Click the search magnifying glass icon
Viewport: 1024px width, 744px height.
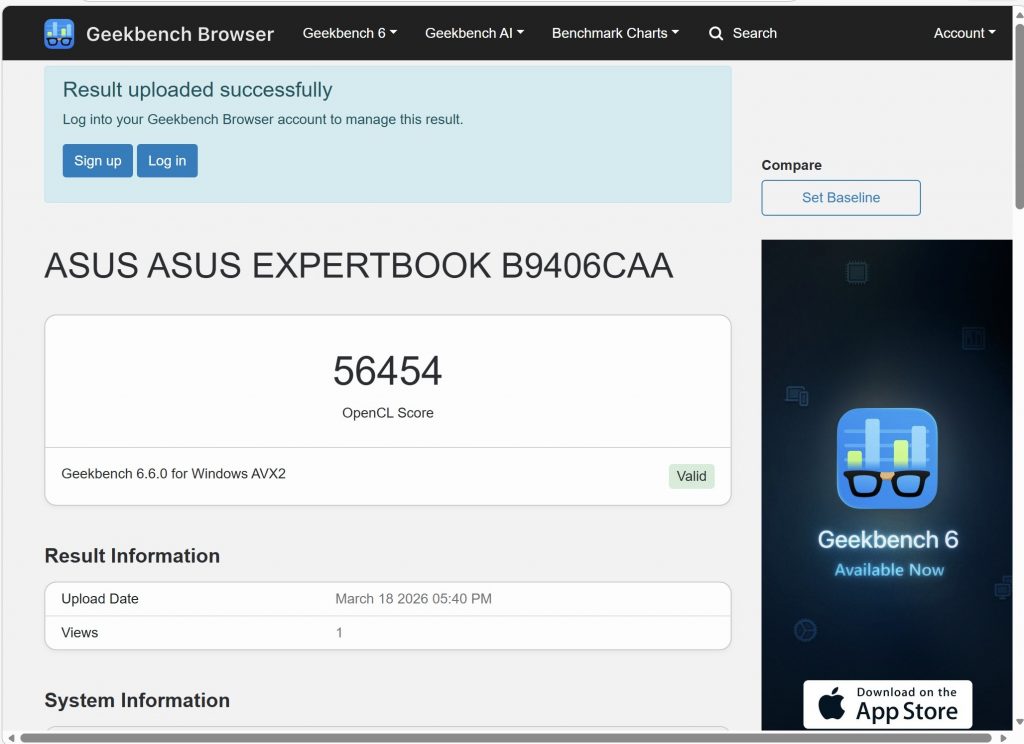click(716, 33)
